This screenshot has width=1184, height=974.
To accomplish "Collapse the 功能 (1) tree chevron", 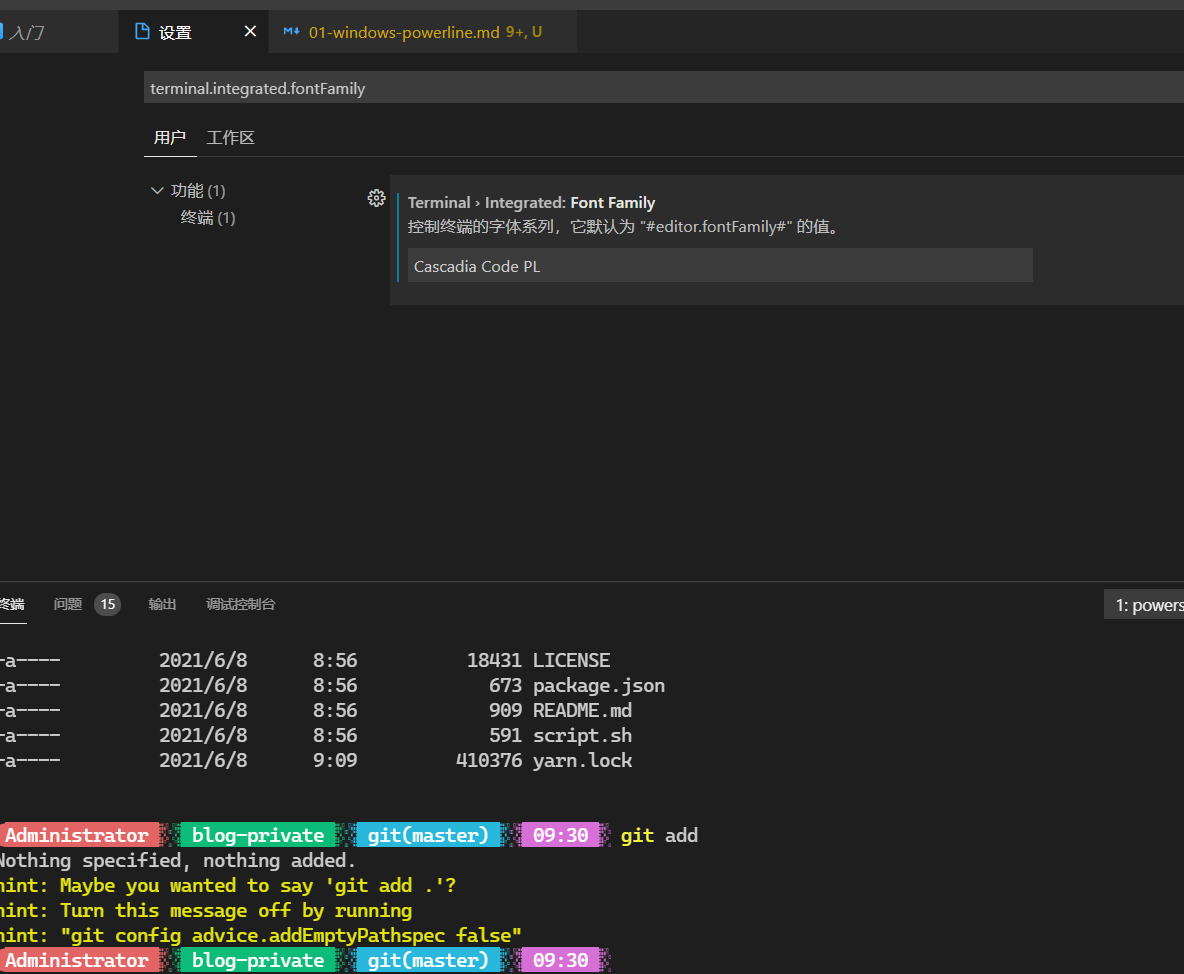I will click(157, 190).
